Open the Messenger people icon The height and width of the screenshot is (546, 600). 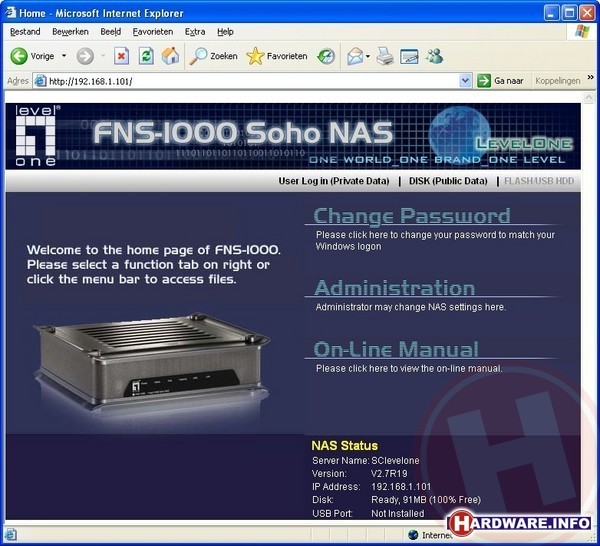[434, 56]
